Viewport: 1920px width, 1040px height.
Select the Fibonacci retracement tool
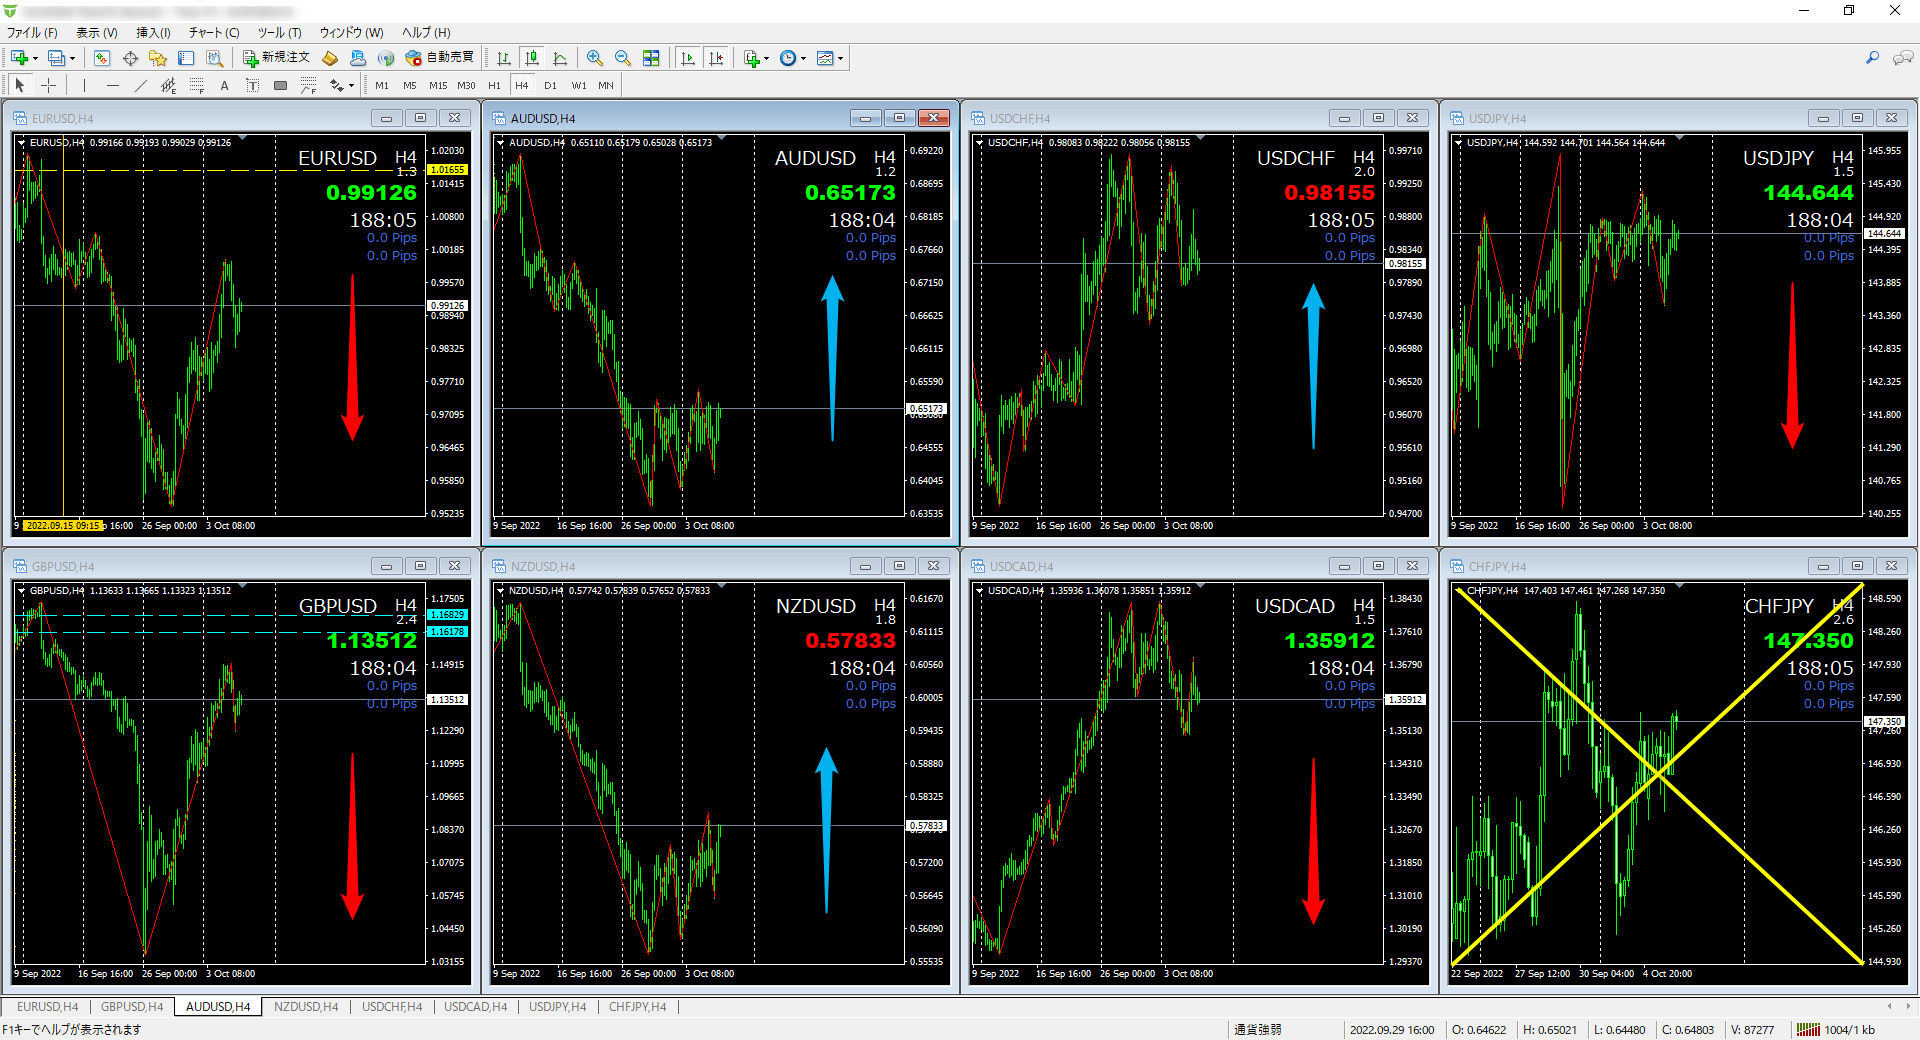tap(197, 86)
